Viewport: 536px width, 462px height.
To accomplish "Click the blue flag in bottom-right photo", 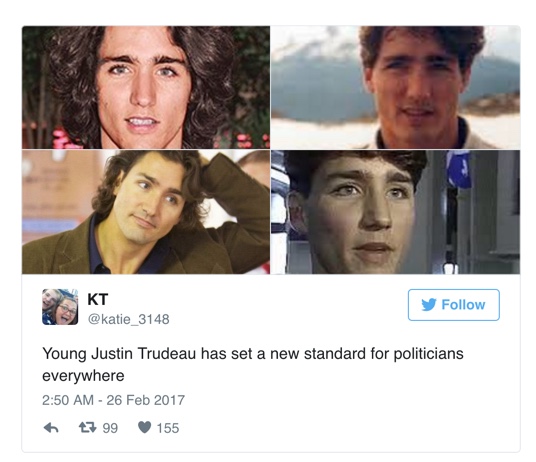I will pos(458,170).
